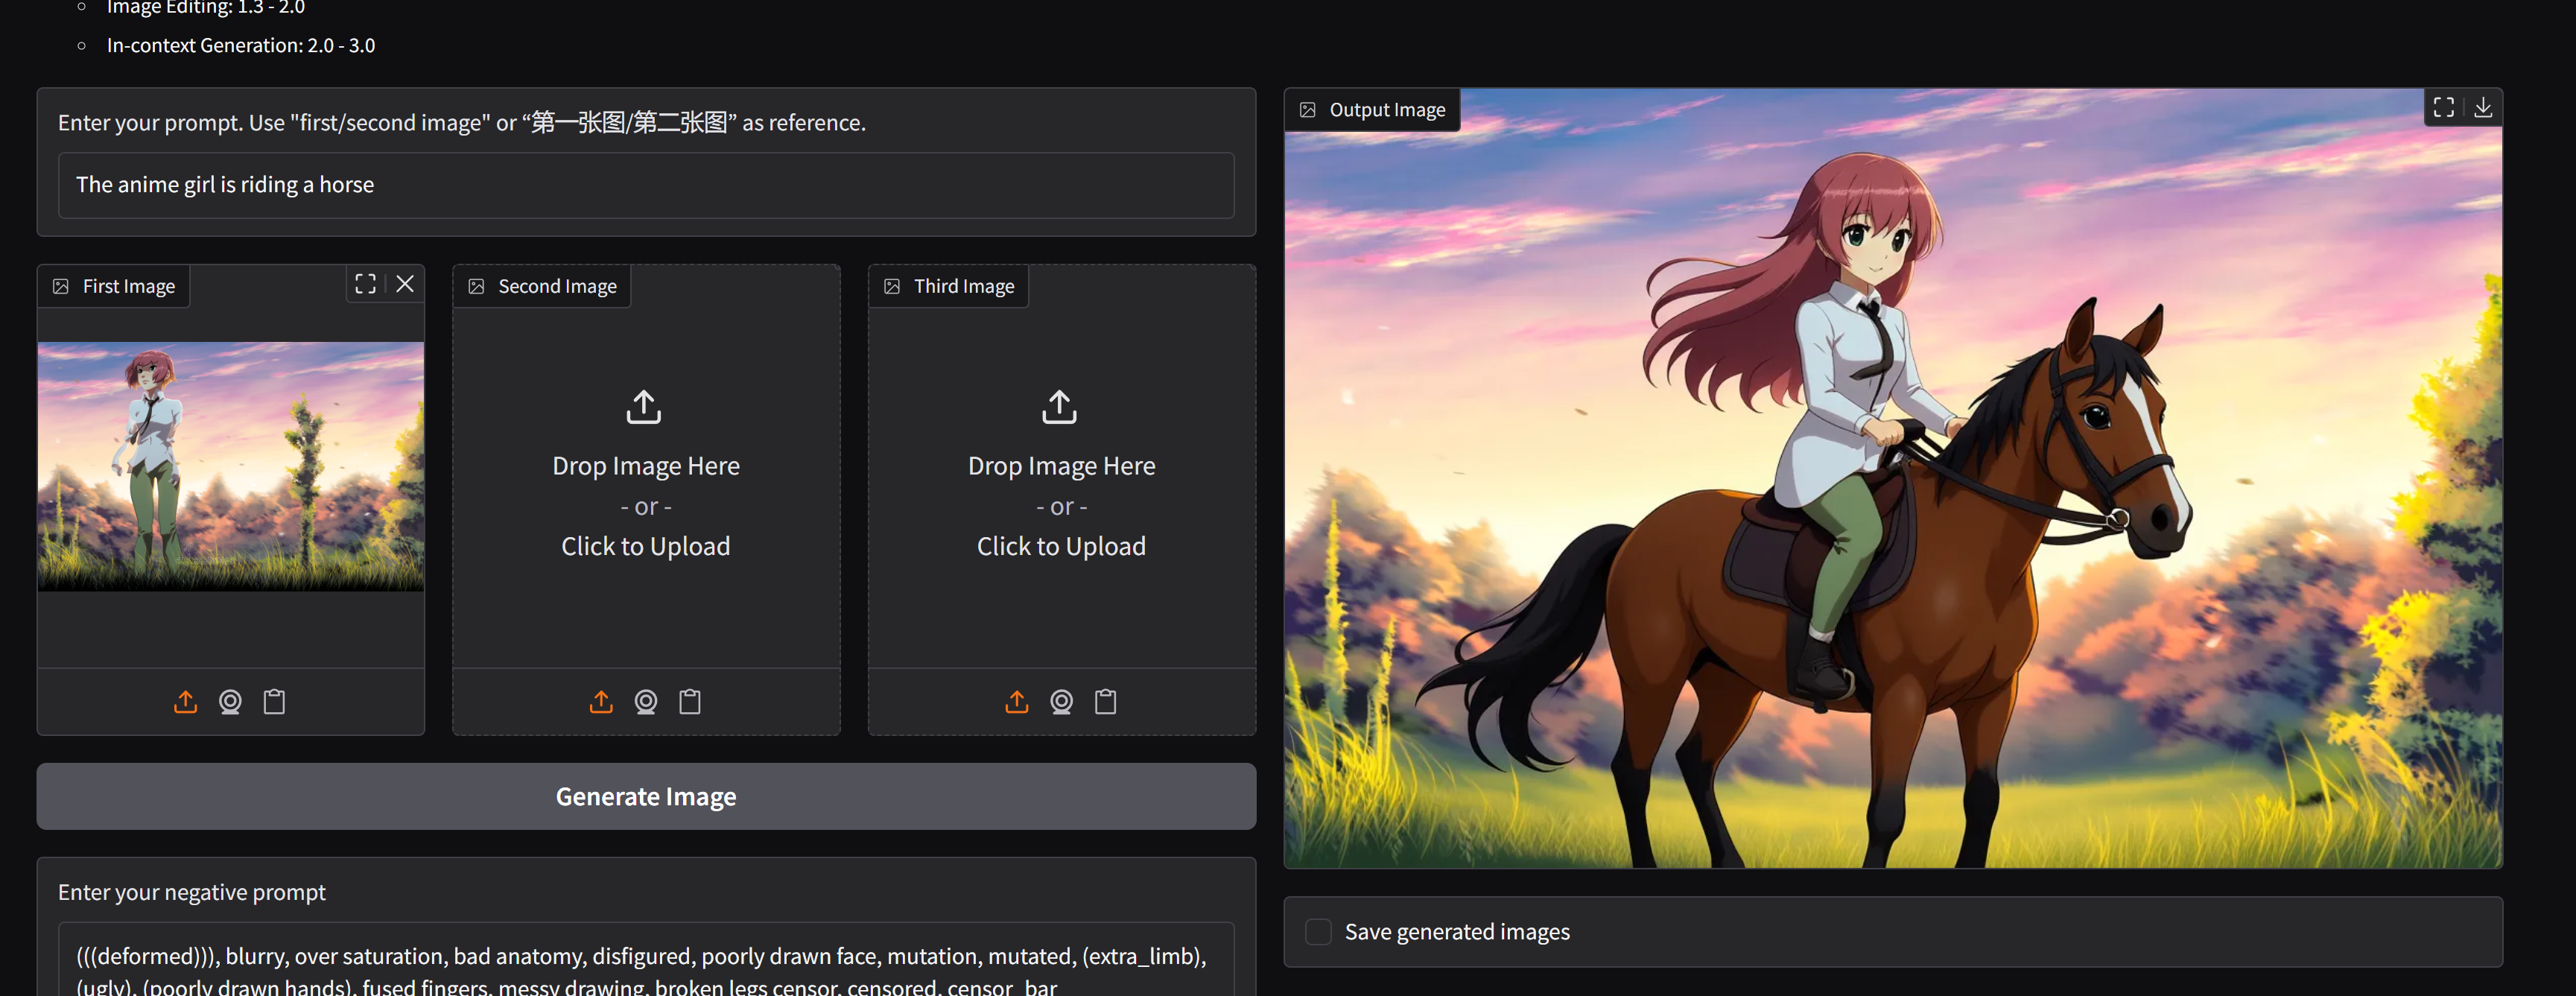2576x996 pixels.
Task: Click clipboard paste icon under First Image
Action: coord(274,702)
